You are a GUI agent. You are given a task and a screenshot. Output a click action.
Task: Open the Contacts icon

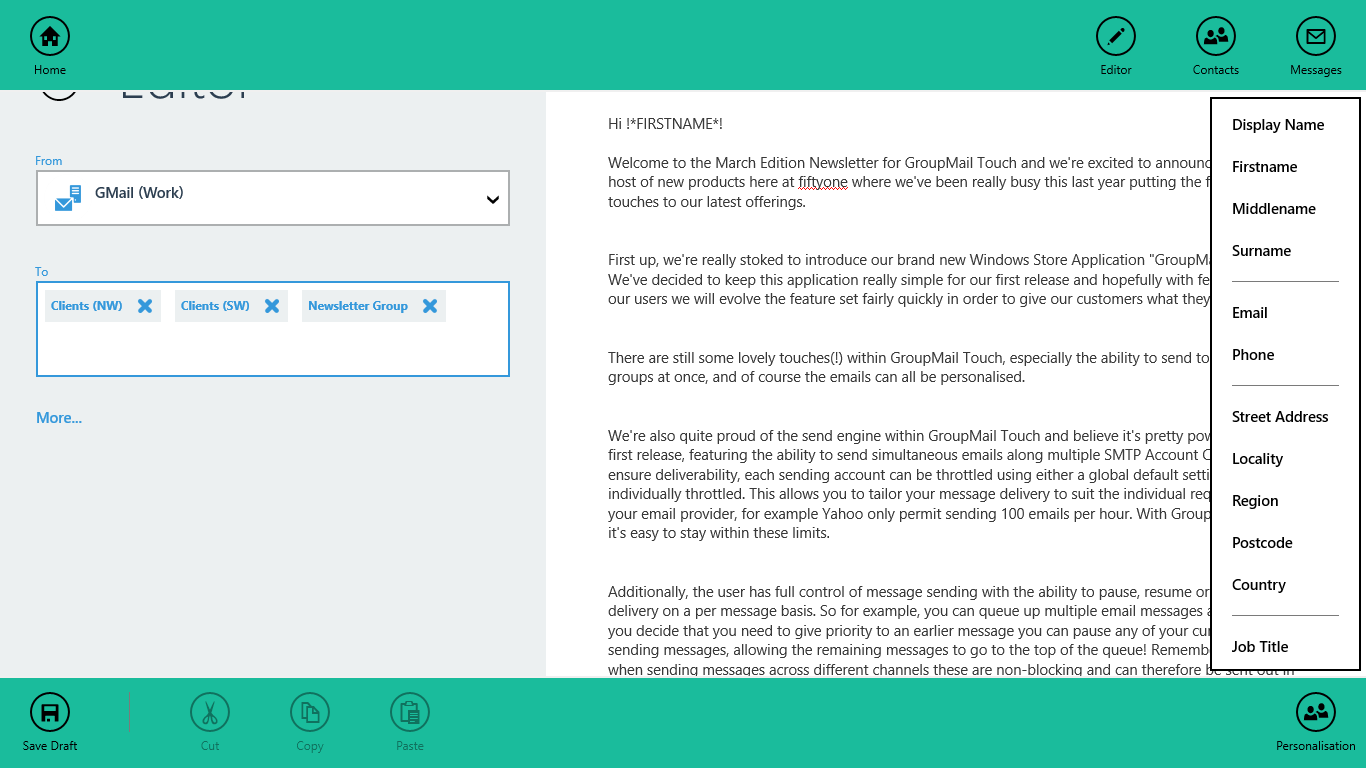pyautogui.click(x=1216, y=36)
